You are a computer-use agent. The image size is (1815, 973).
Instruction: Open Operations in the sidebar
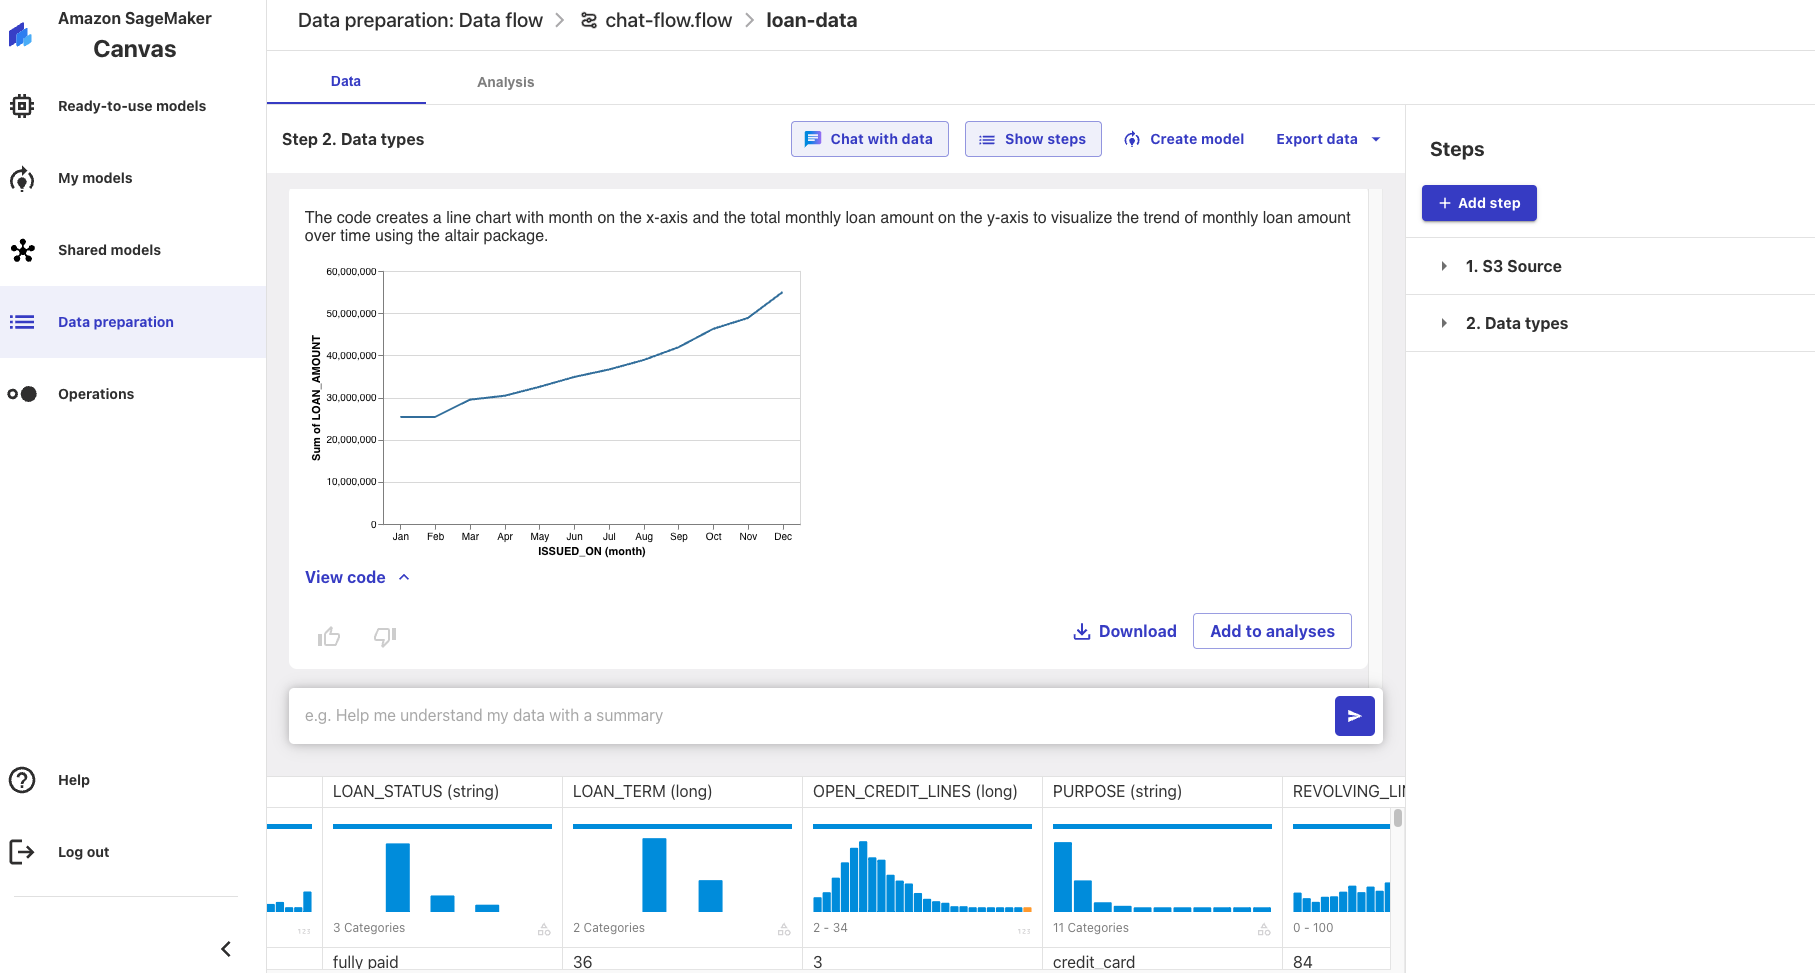96,394
